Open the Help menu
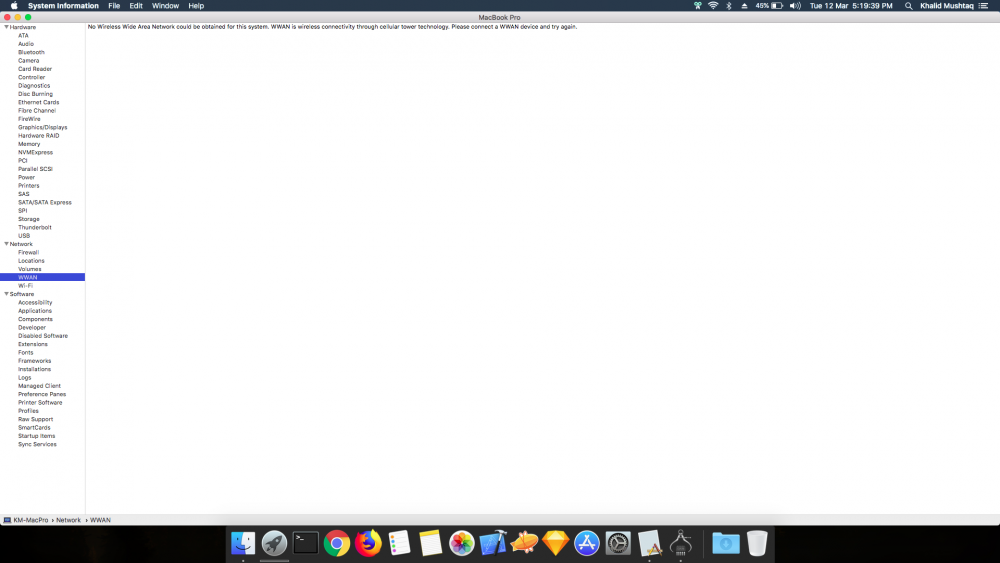Image resolution: width=1000 pixels, height=563 pixels. coord(196,6)
